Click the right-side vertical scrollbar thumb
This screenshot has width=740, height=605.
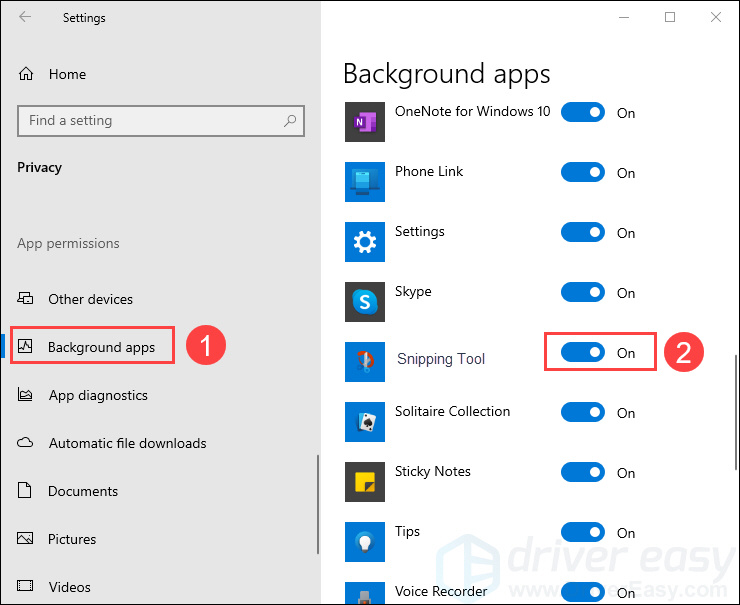pos(735,412)
